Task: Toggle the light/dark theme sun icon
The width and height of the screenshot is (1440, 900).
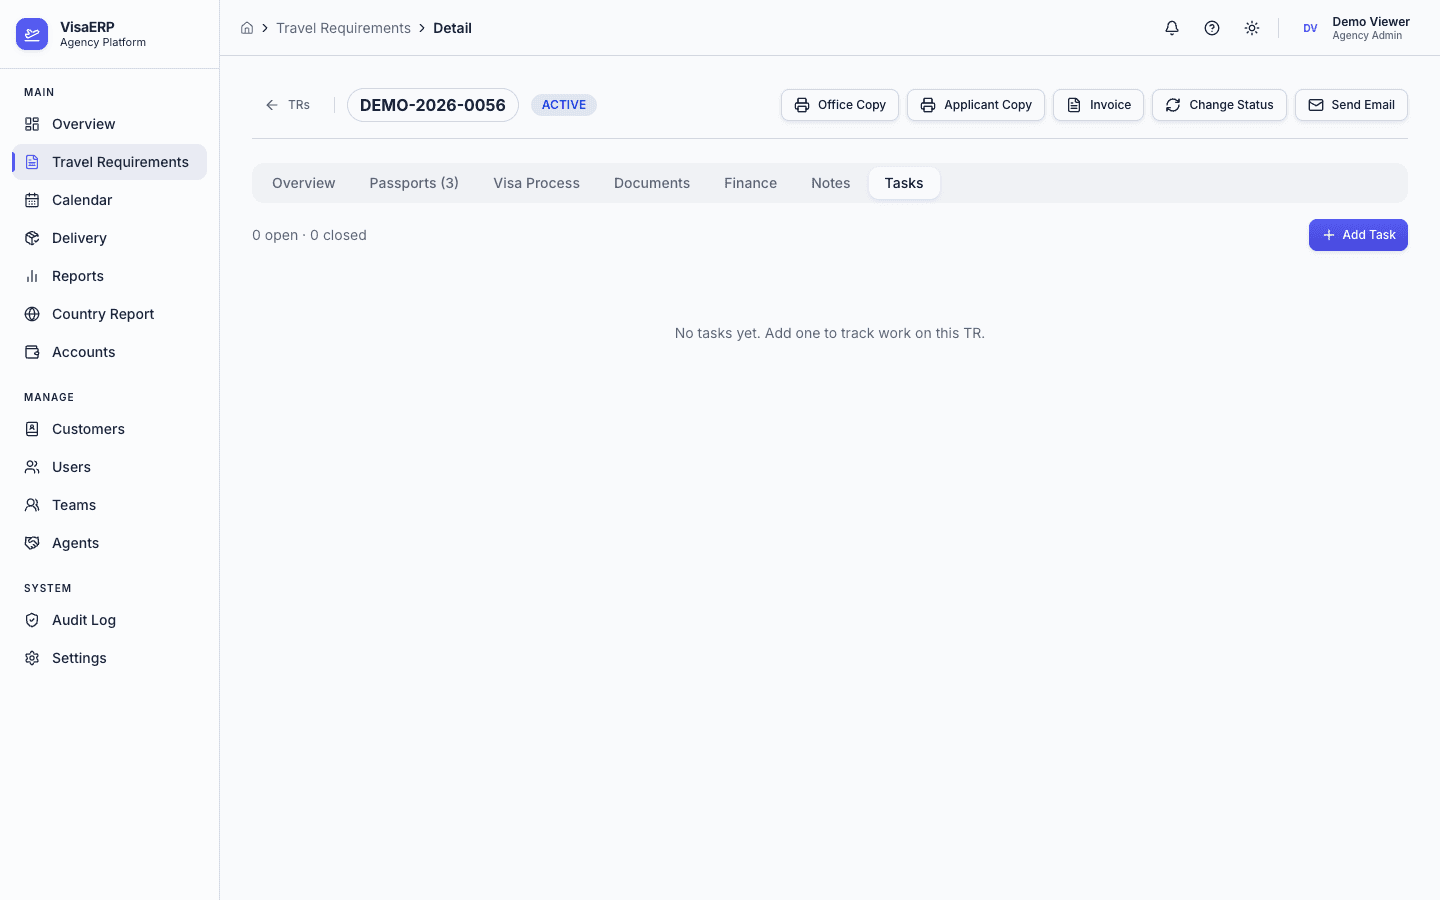Action: click(x=1252, y=28)
